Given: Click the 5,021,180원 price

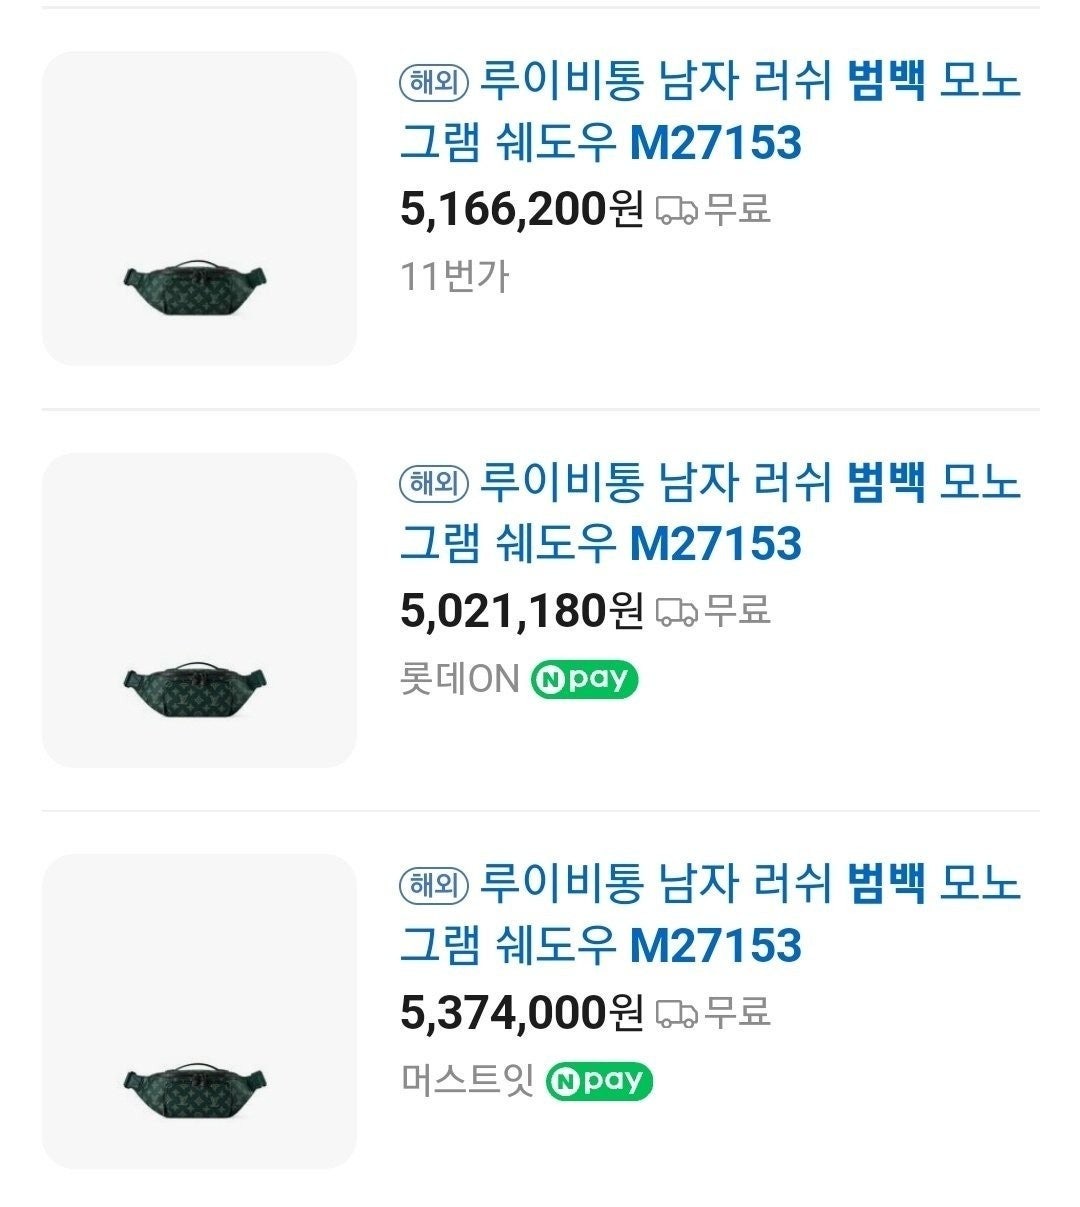Looking at the screenshot, I should (521, 611).
